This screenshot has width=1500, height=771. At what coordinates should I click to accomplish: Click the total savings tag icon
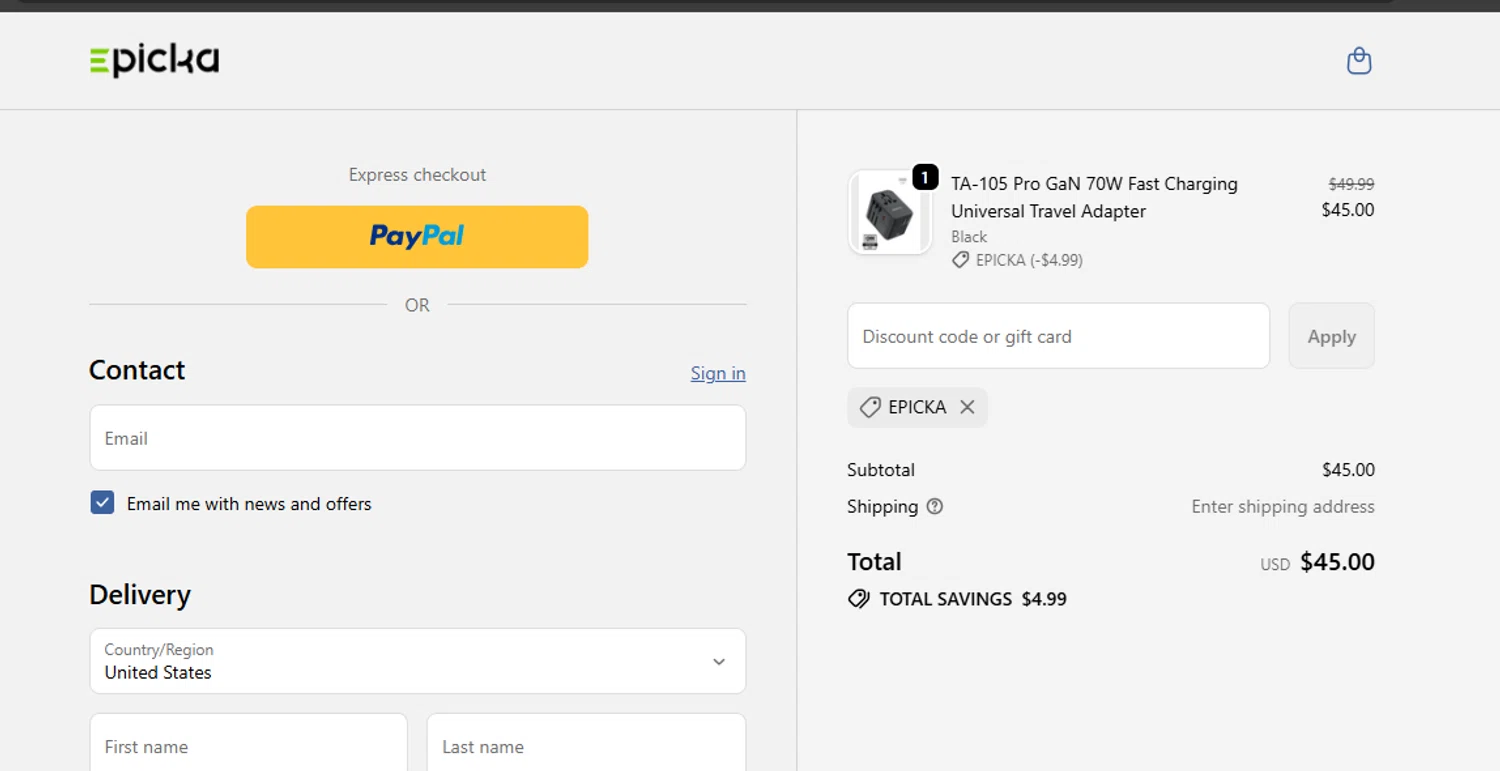click(858, 599)
